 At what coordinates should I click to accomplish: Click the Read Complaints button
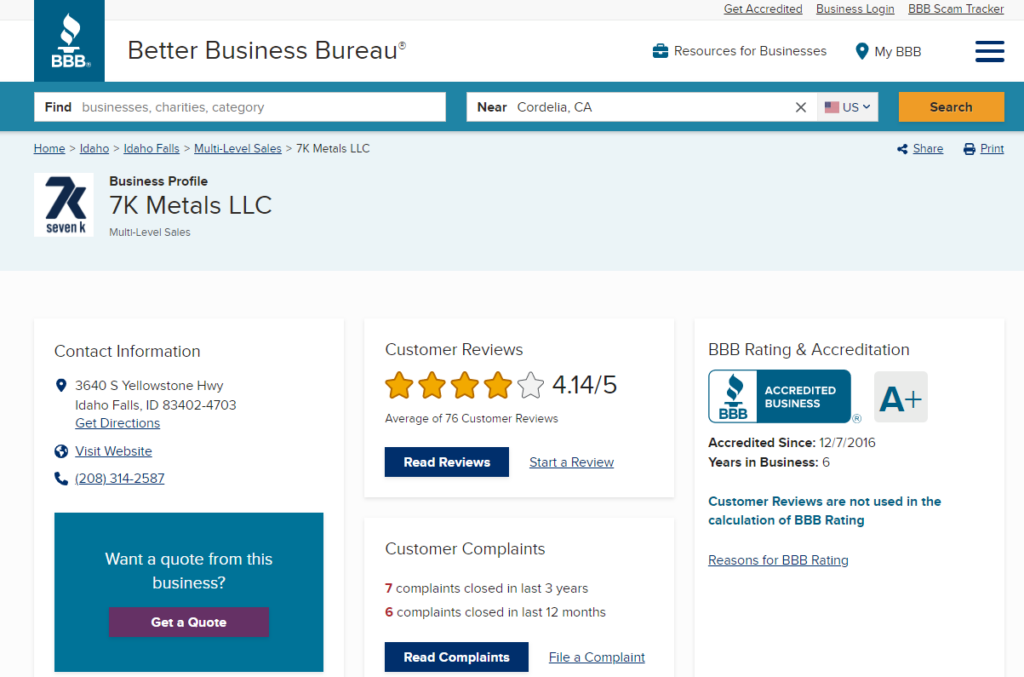(456, 657)
